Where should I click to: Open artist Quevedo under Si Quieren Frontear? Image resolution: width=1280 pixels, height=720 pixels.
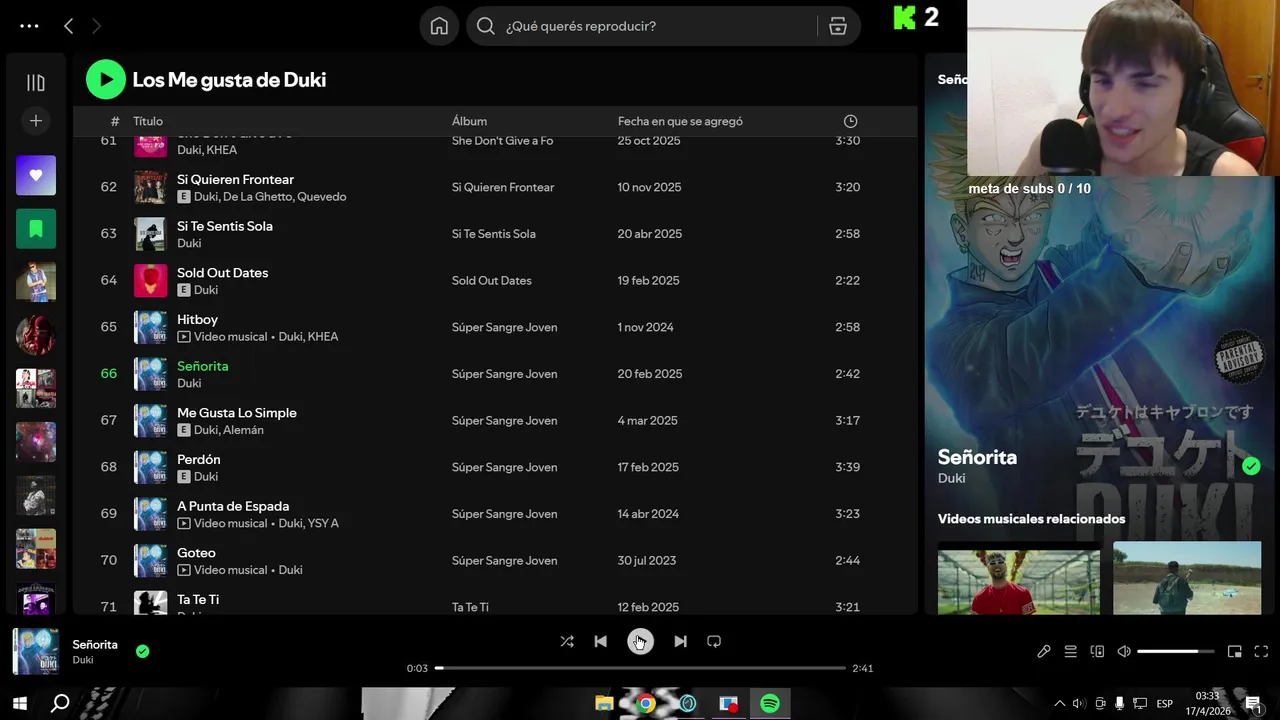tap(322, 197)
